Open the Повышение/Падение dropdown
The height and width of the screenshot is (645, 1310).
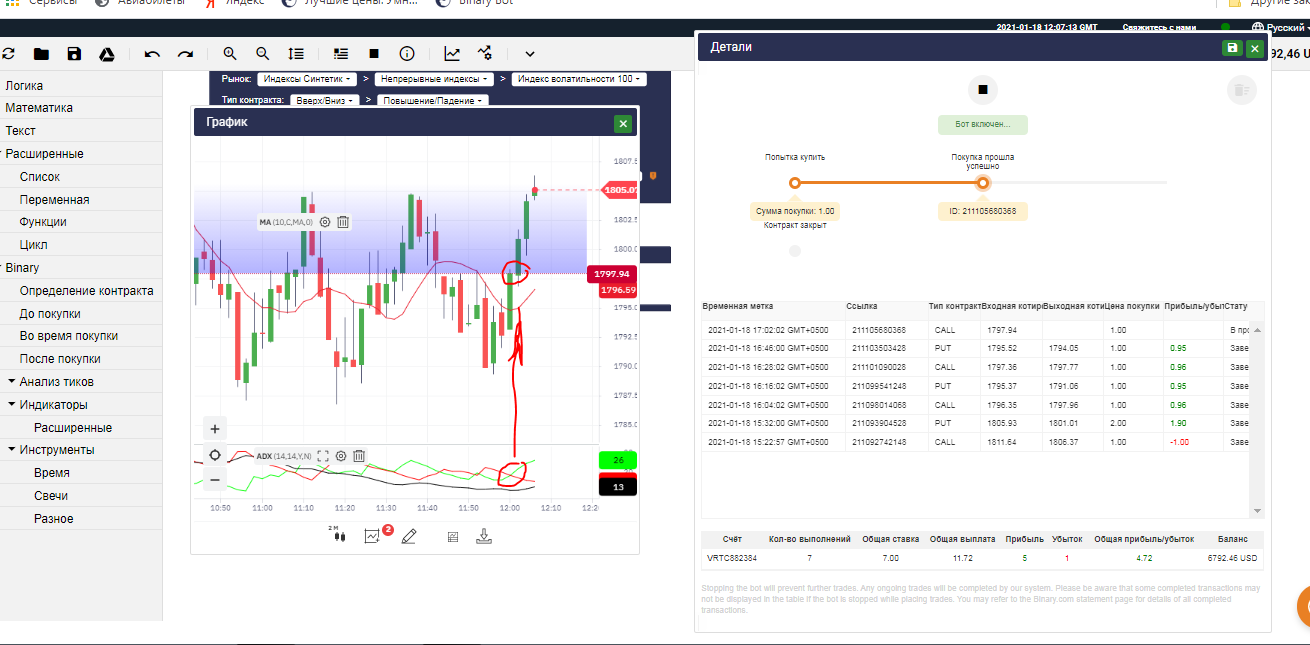tap(432, 100)
